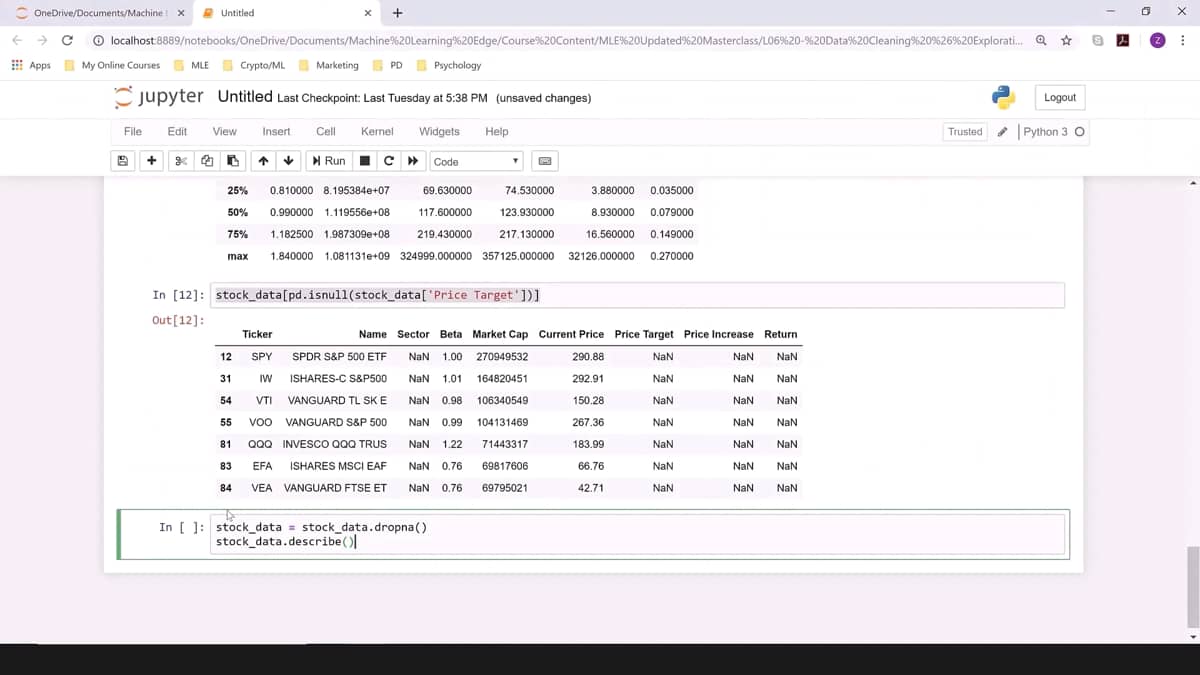Screen dimensions: 1200x675
Task: Click the page vertical scrollbar thumb
Action: click(x=1193, y=585)
